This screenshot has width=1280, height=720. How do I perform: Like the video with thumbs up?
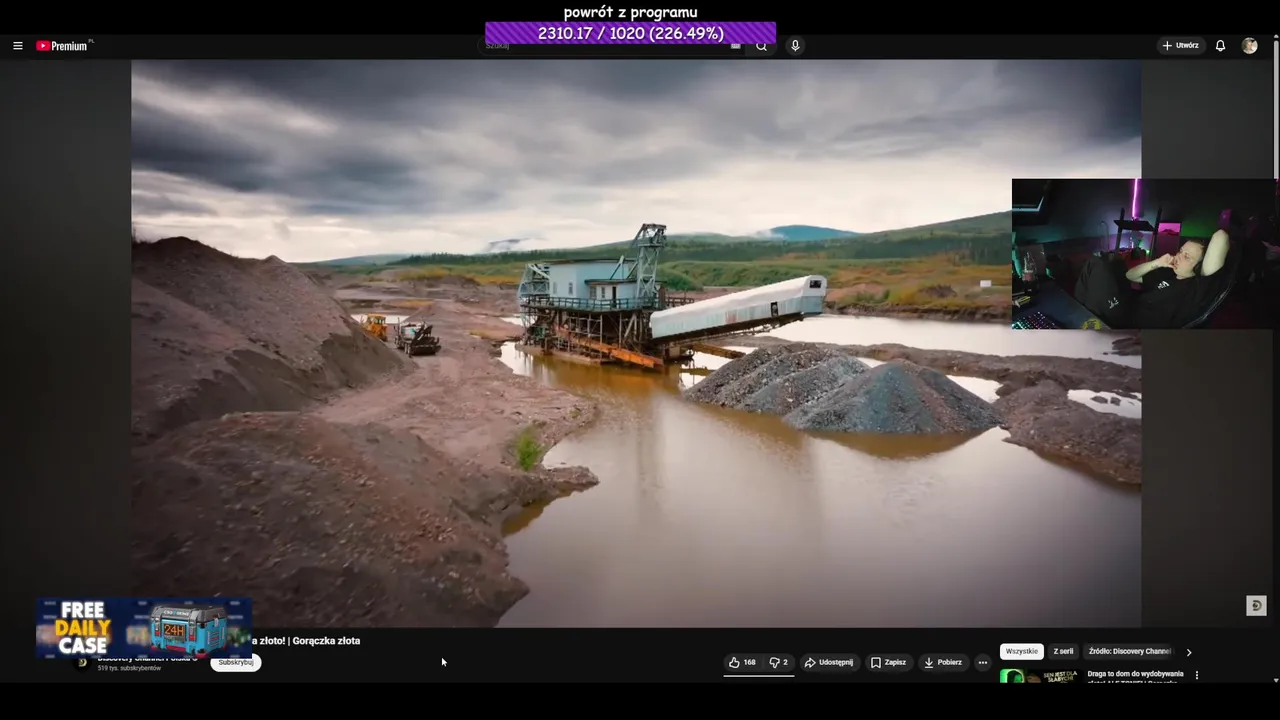[x=742, y=662]
